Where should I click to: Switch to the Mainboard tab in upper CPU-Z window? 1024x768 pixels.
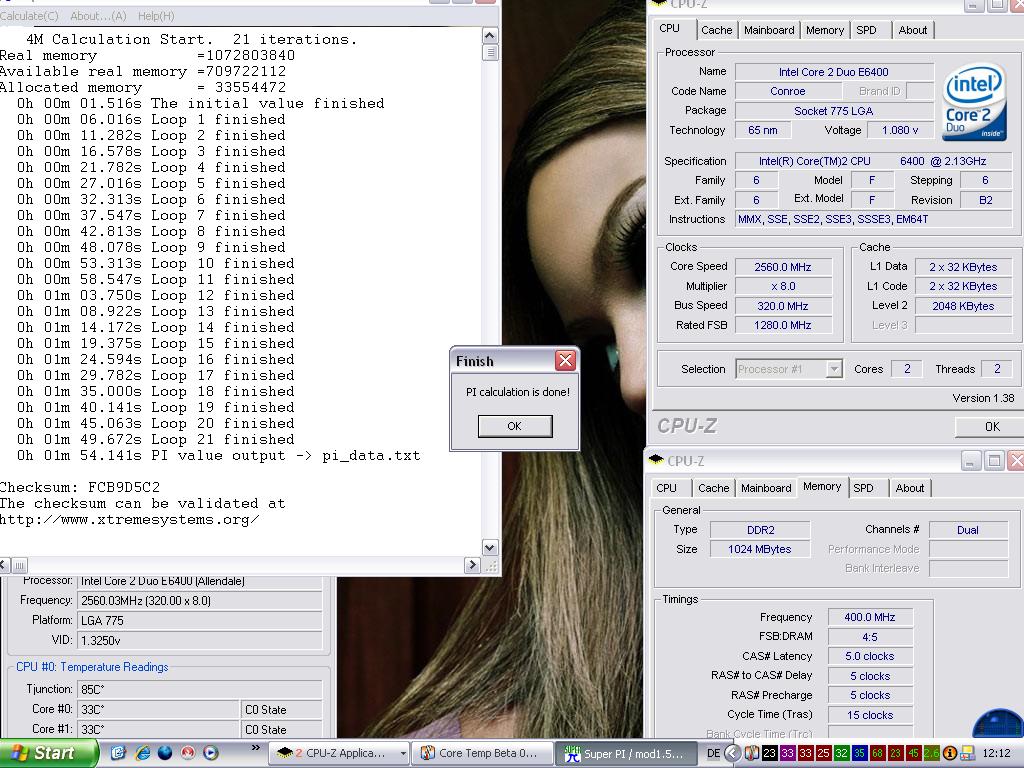(x=769, y=30)
